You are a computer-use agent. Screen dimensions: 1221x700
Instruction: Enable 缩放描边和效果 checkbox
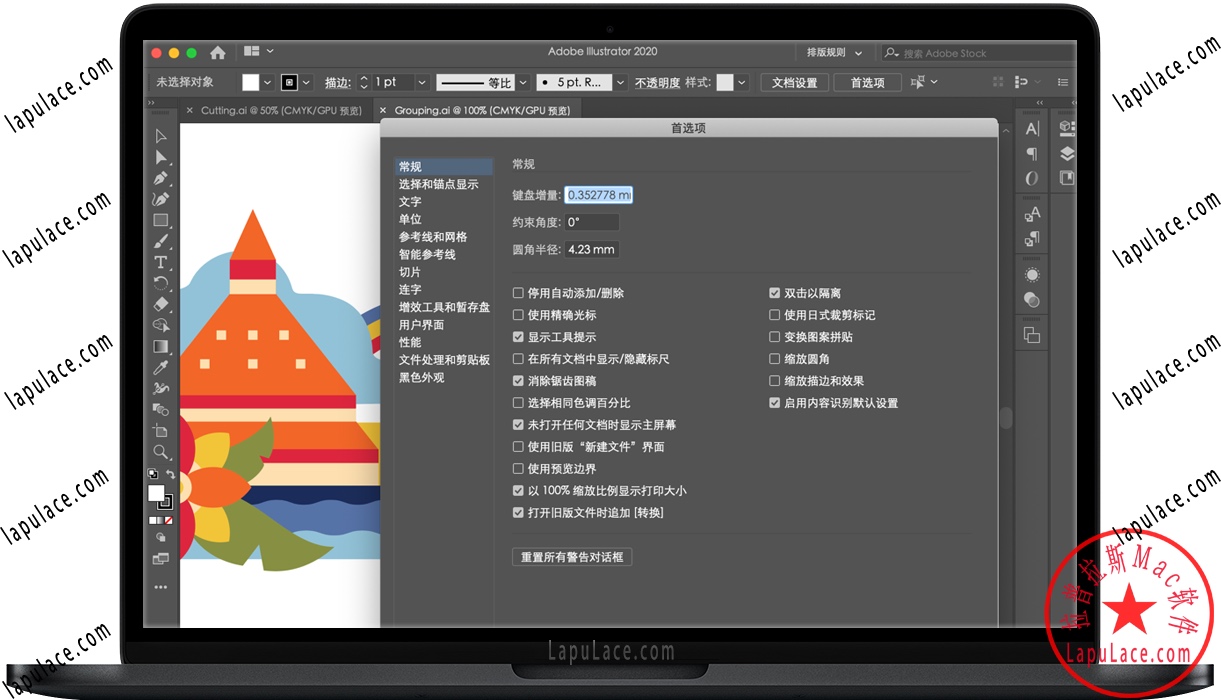pos(774,381)
